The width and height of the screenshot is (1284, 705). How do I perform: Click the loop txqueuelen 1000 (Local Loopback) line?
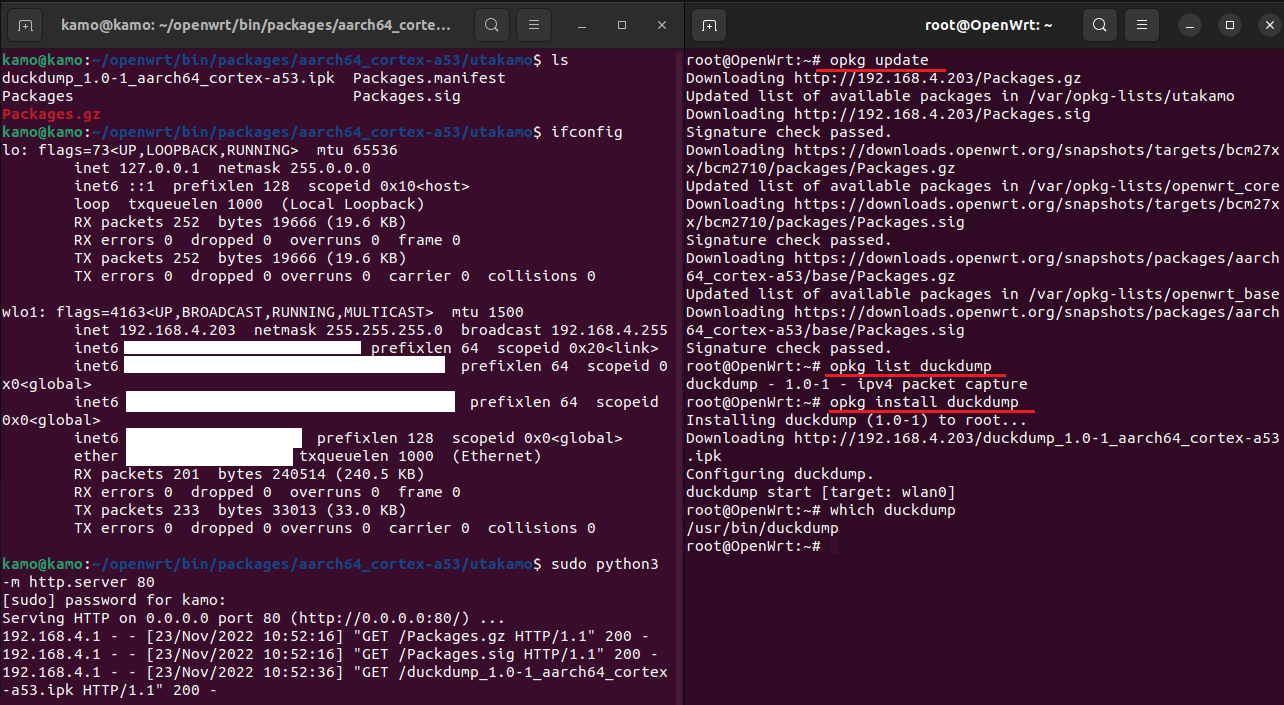249,204
